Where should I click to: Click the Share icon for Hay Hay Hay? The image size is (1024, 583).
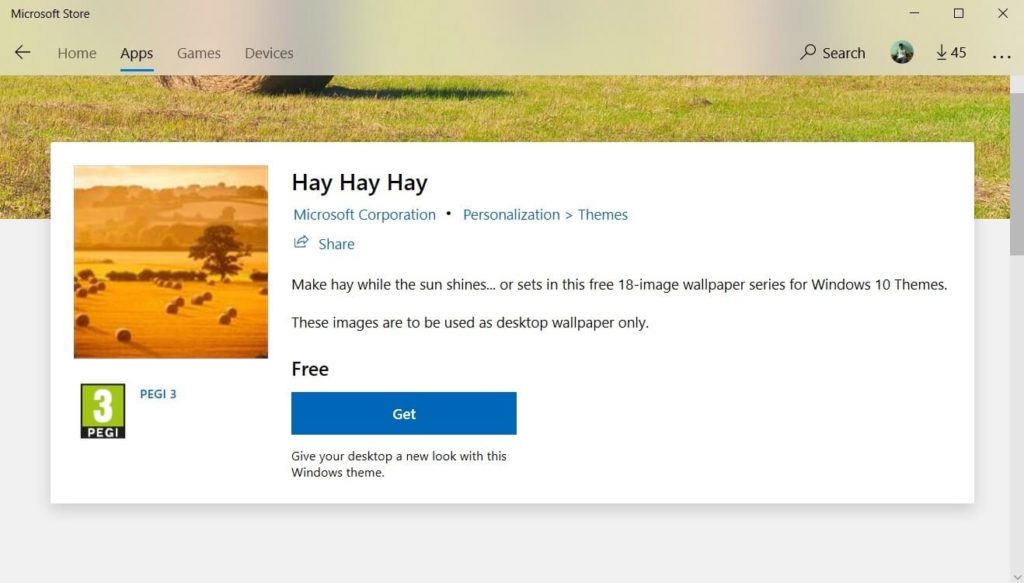pyautogui.click(x=300, y=243)
